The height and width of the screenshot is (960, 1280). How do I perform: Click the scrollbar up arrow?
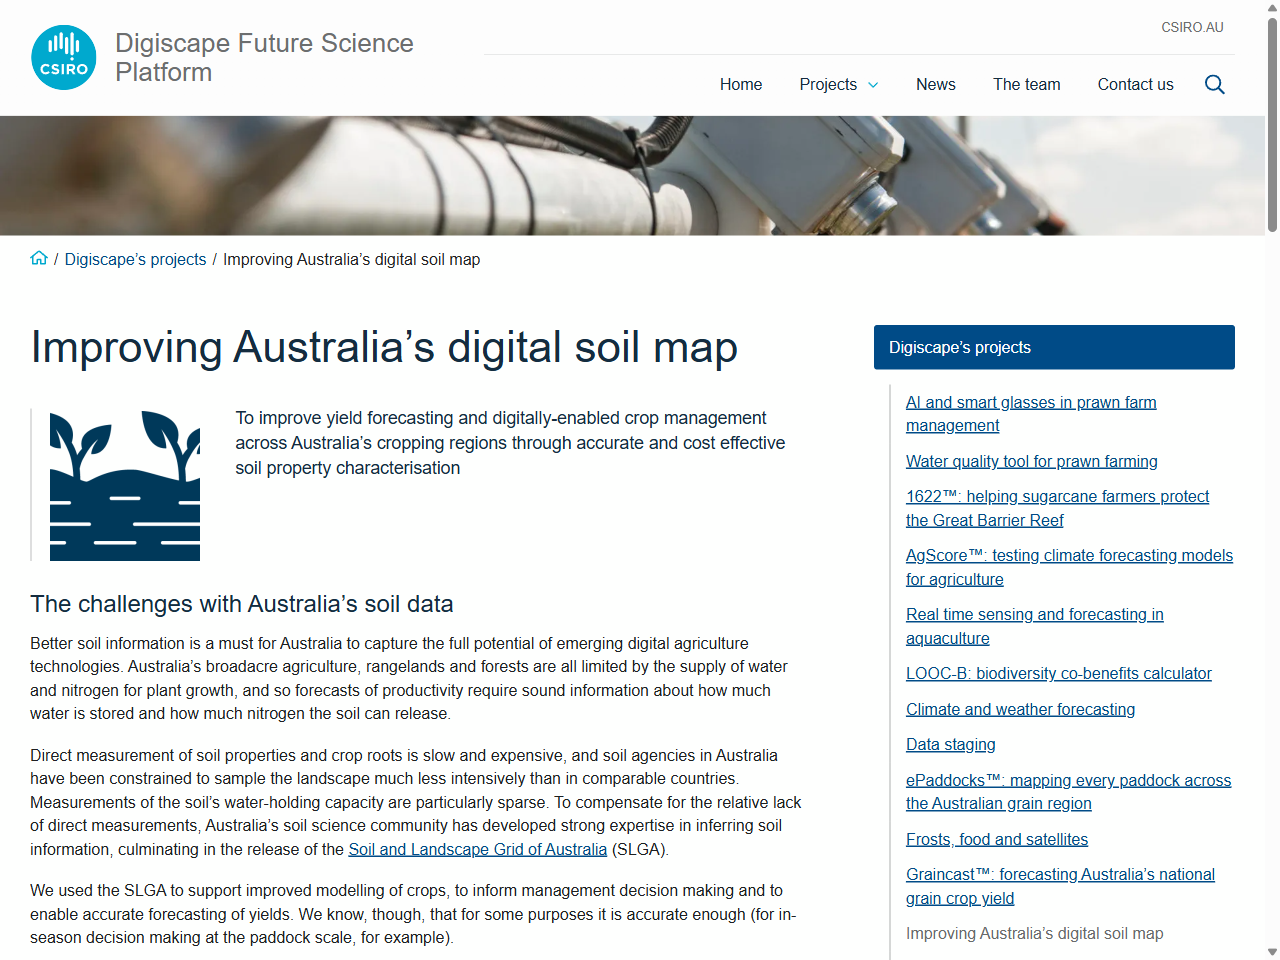[x=1272, y=8]
